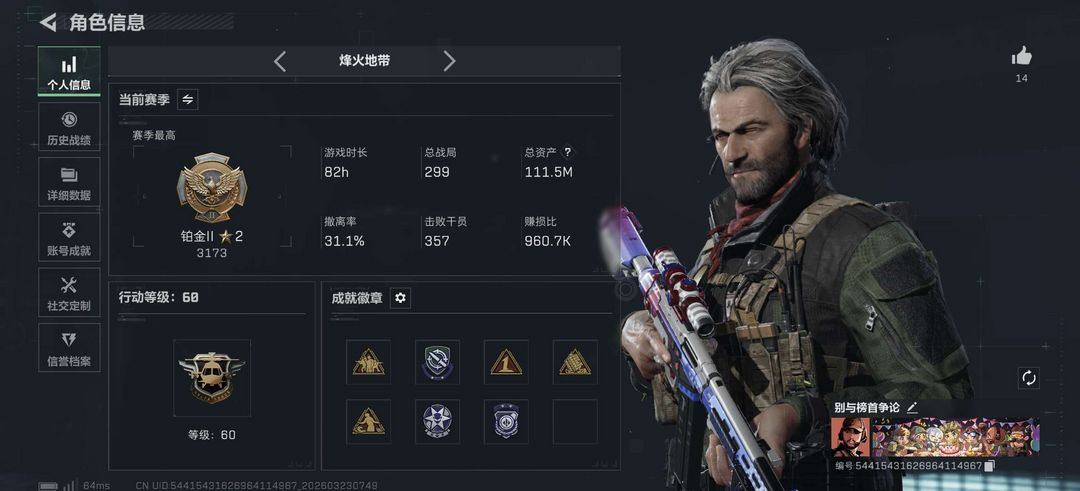Select the number 1 triangle achievement badge
The height and width of the screenshot is (491, 1080).
[x=506, y=362]
